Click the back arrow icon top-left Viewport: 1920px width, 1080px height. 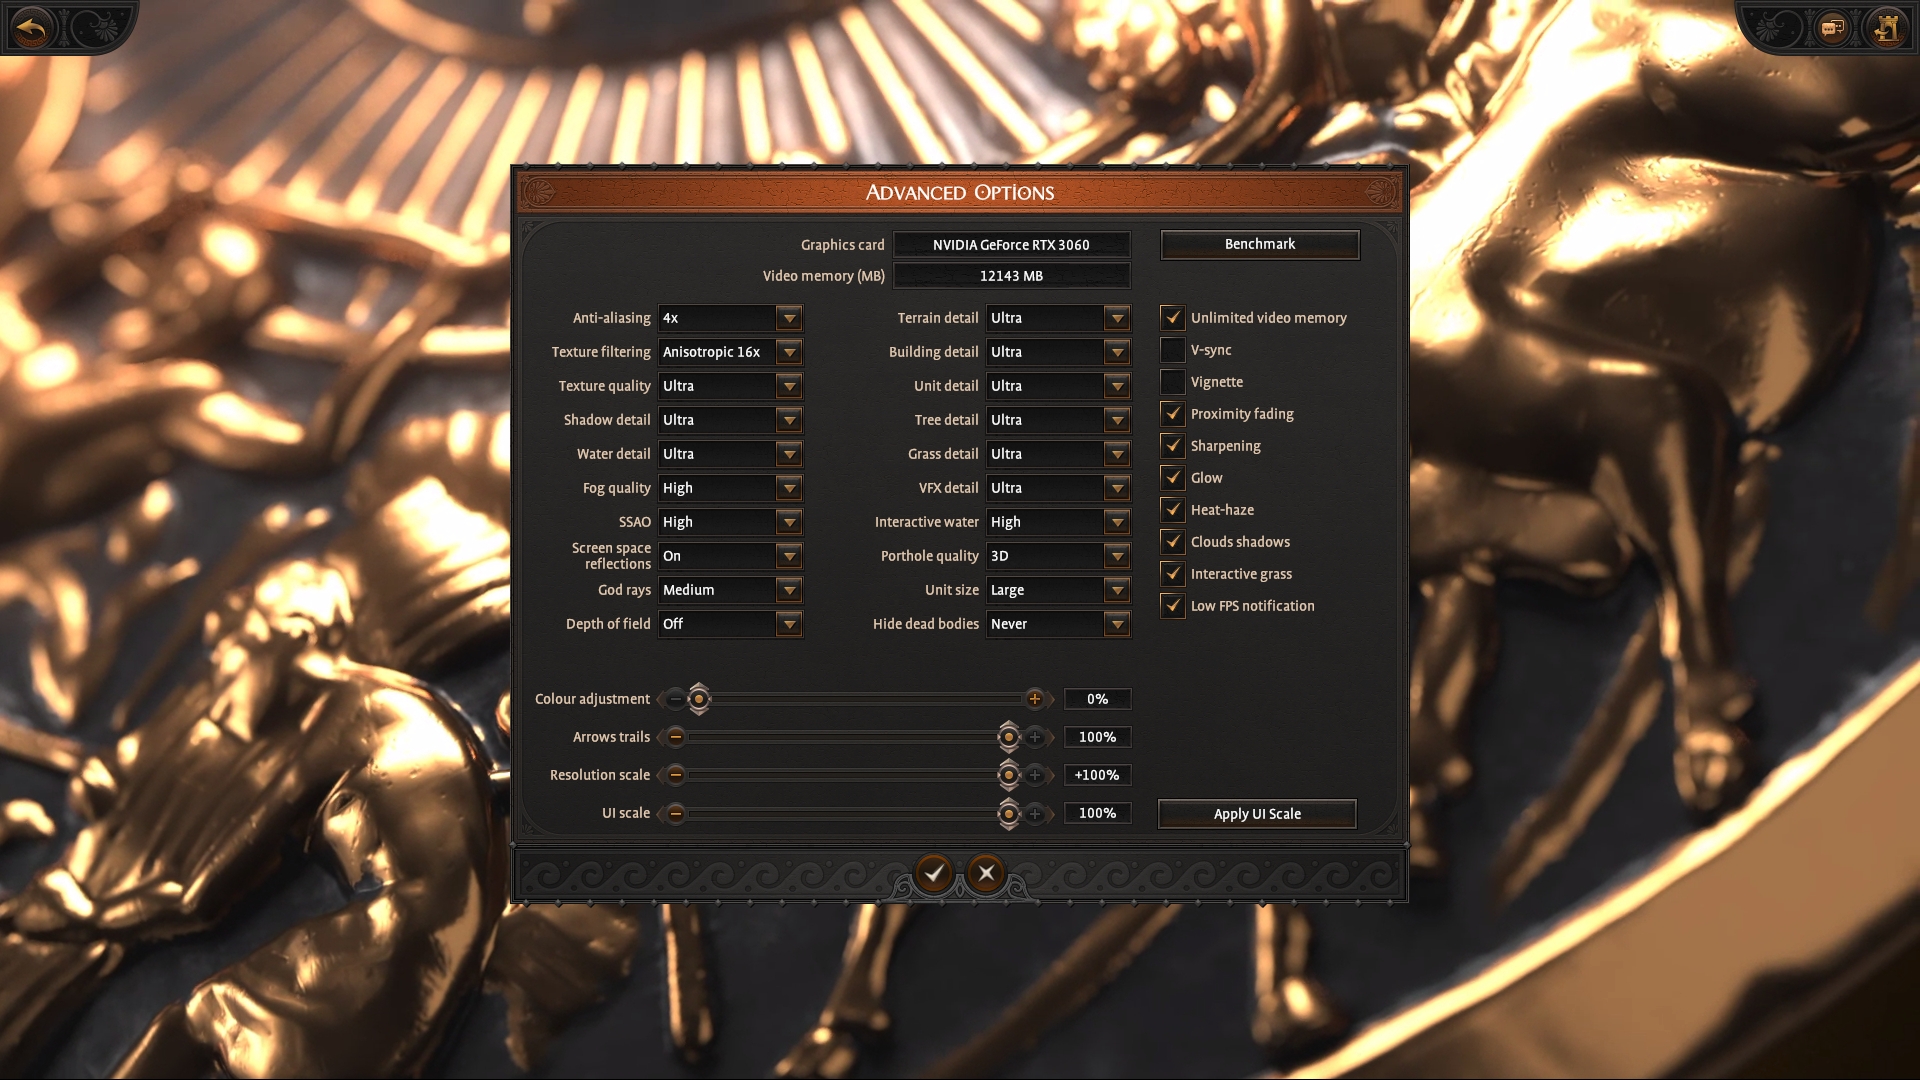[33, 28]
